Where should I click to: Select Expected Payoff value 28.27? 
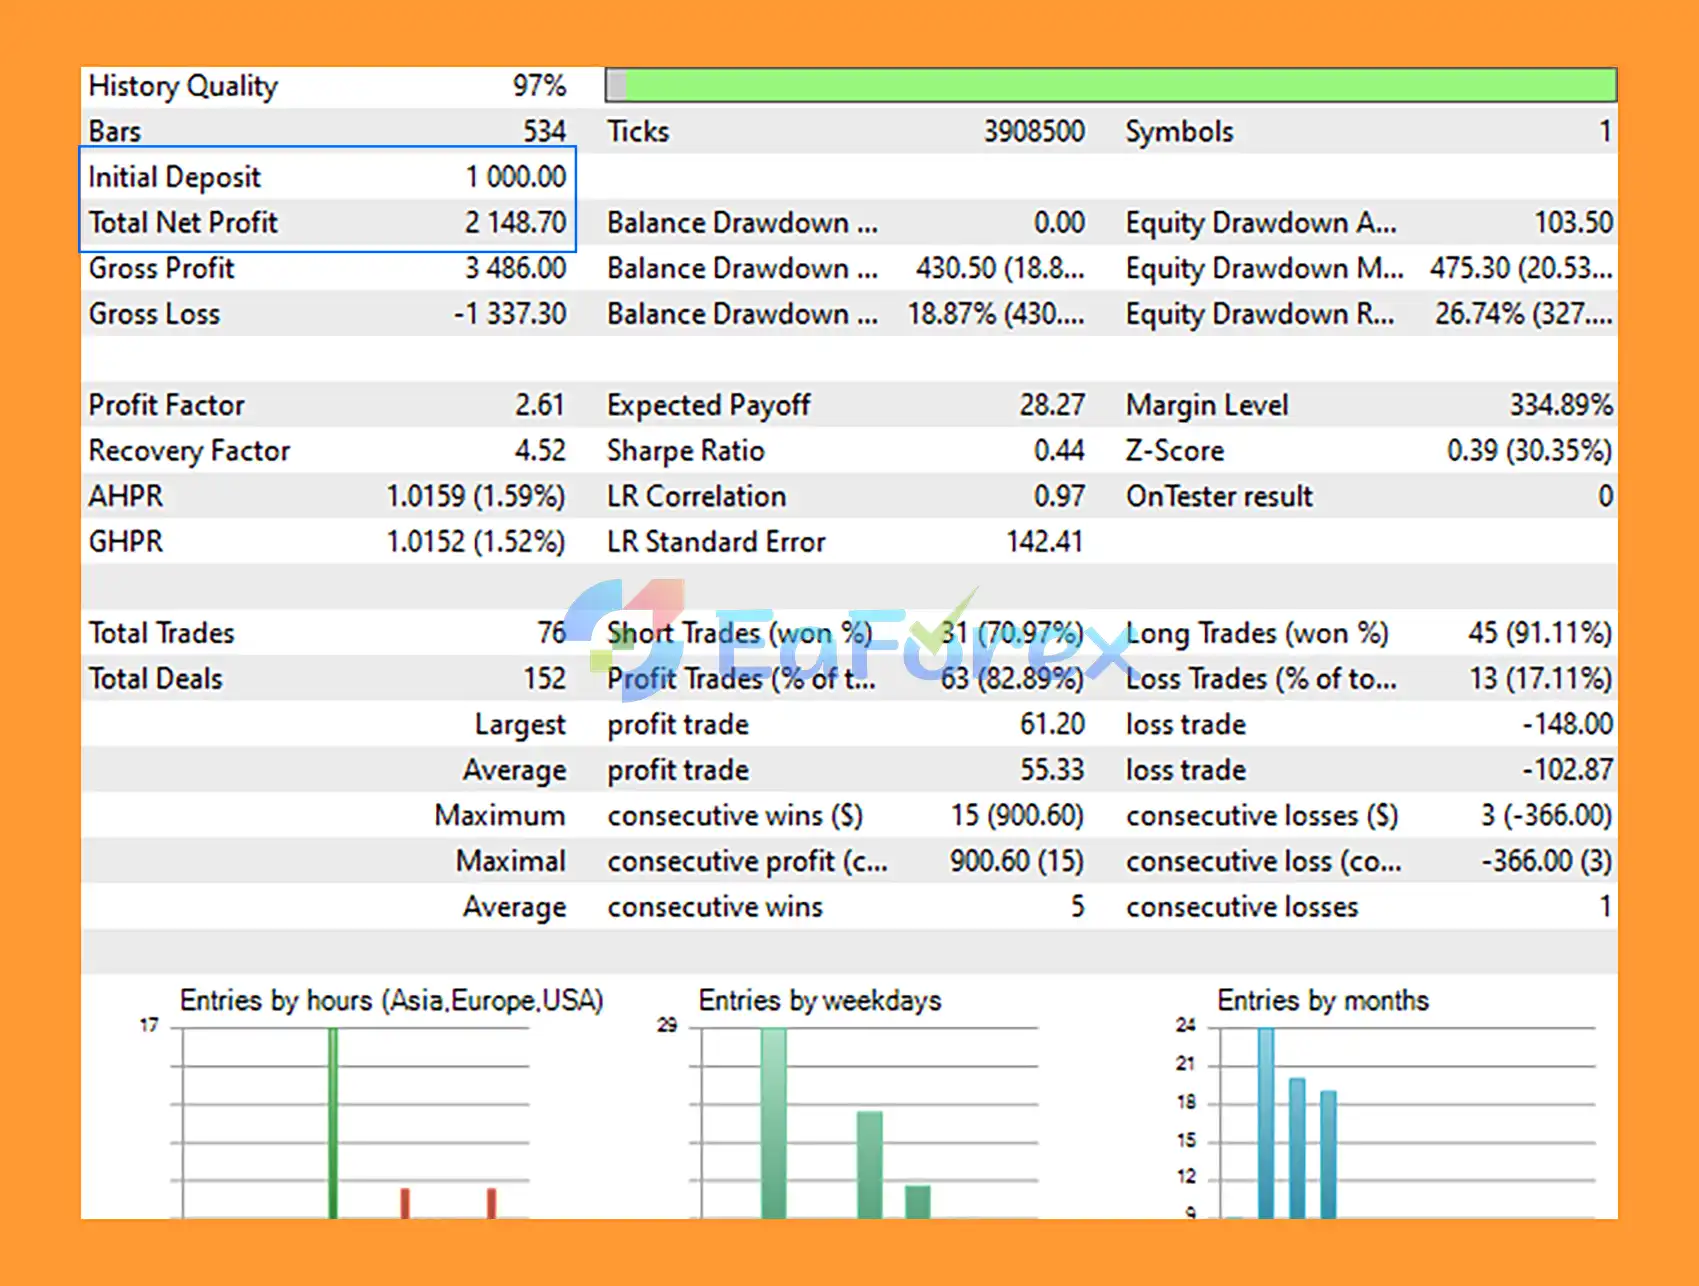coord(1052,405)
